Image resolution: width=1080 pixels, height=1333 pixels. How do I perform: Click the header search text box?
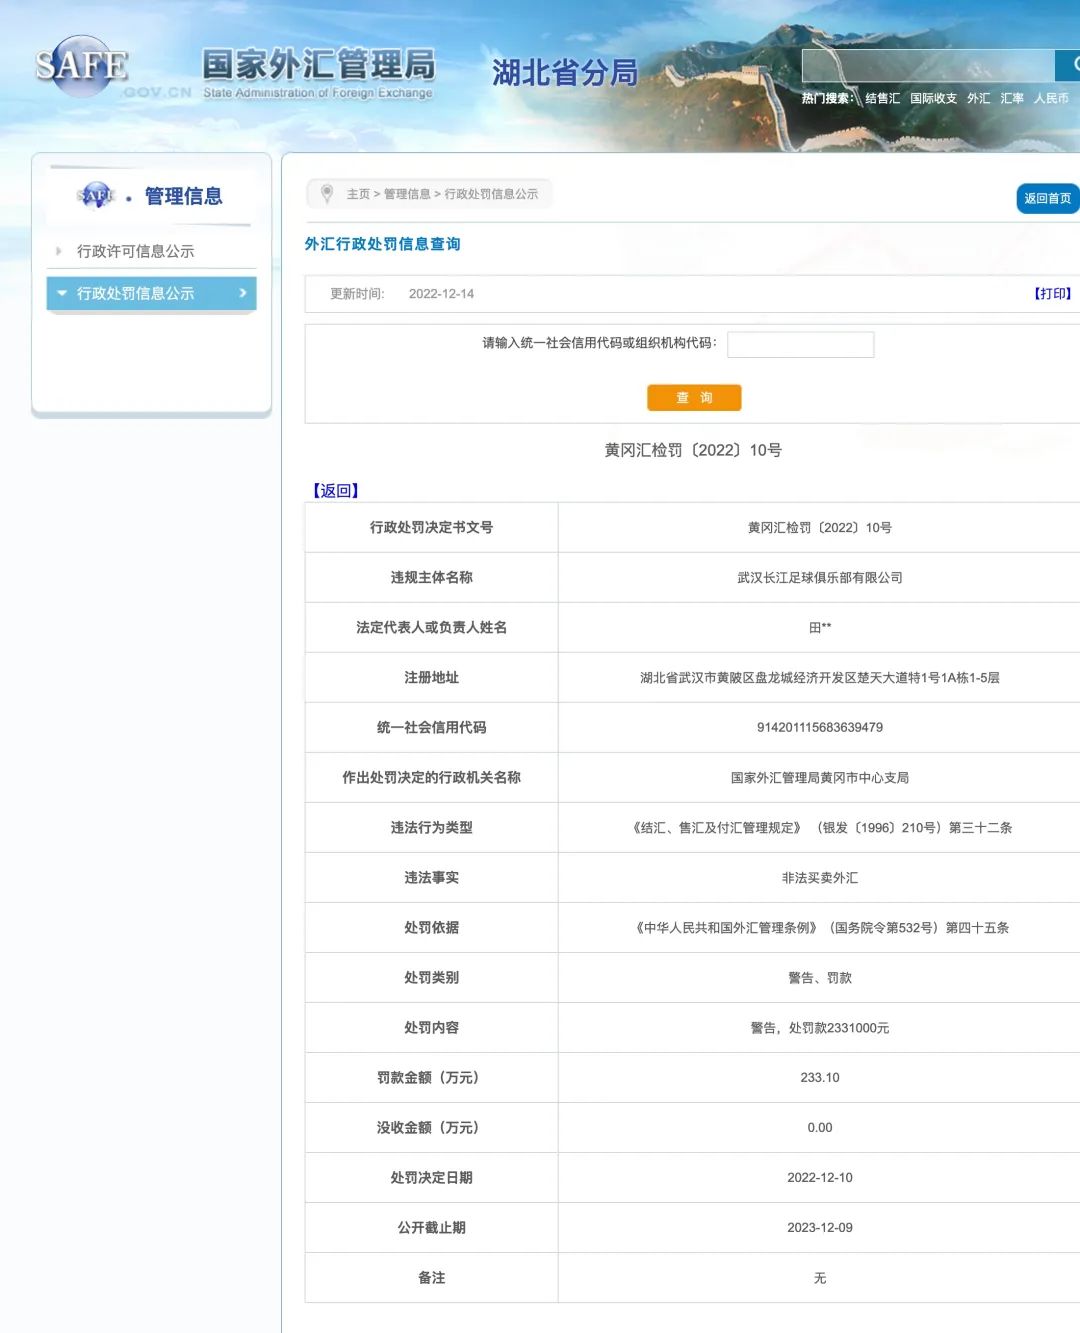pos(927,65)
